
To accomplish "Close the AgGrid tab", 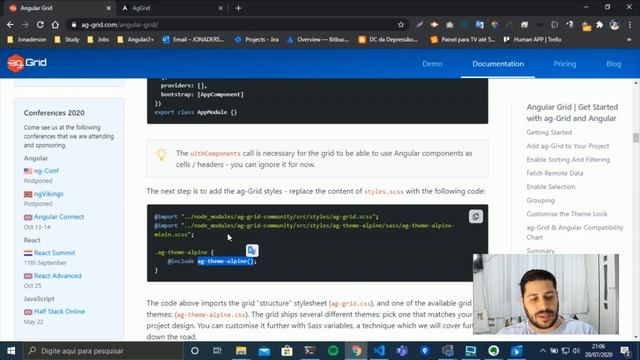I will point(220,8).
